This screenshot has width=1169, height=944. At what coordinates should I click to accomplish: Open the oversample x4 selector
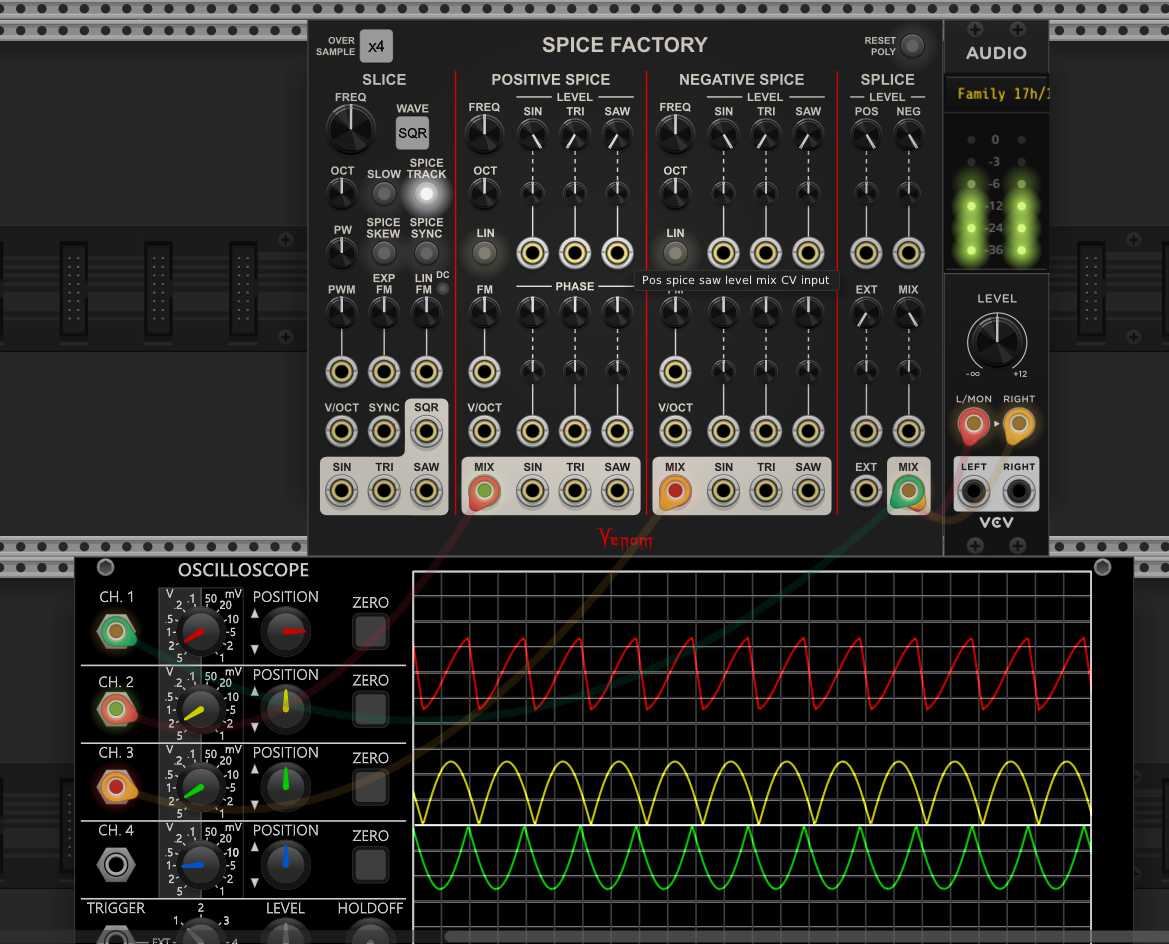pyautogui.click(x=375, y=46)
